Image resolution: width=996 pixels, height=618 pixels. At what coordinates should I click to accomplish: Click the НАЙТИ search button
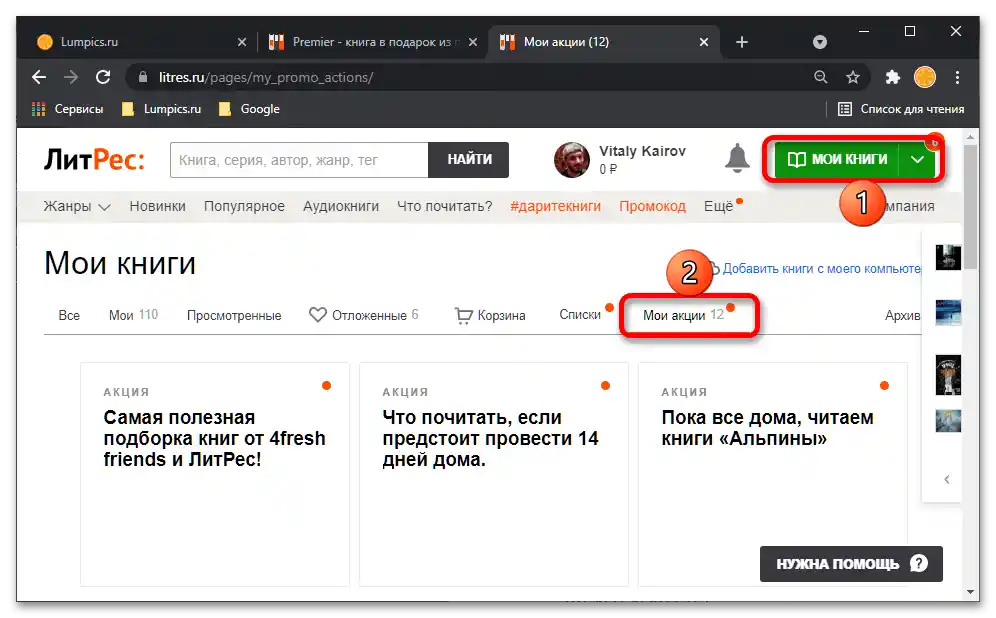coord(469,160)
